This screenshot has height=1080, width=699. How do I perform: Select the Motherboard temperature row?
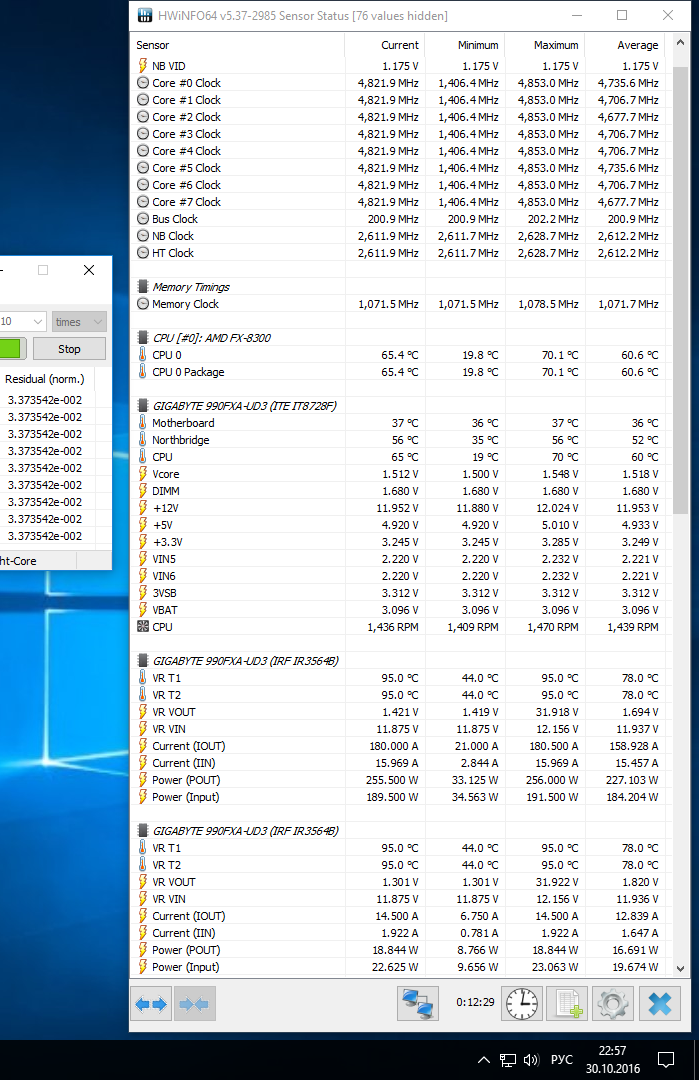point(398,423)
